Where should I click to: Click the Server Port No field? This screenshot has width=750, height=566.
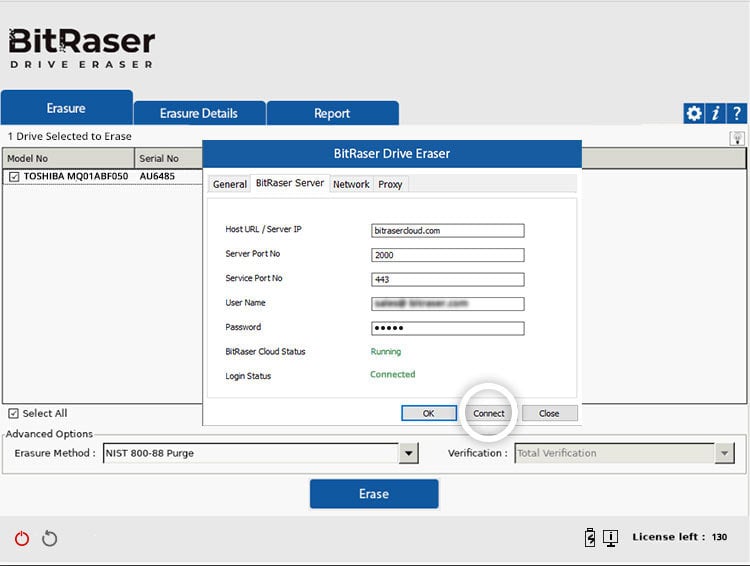click(x=448, y=255)
